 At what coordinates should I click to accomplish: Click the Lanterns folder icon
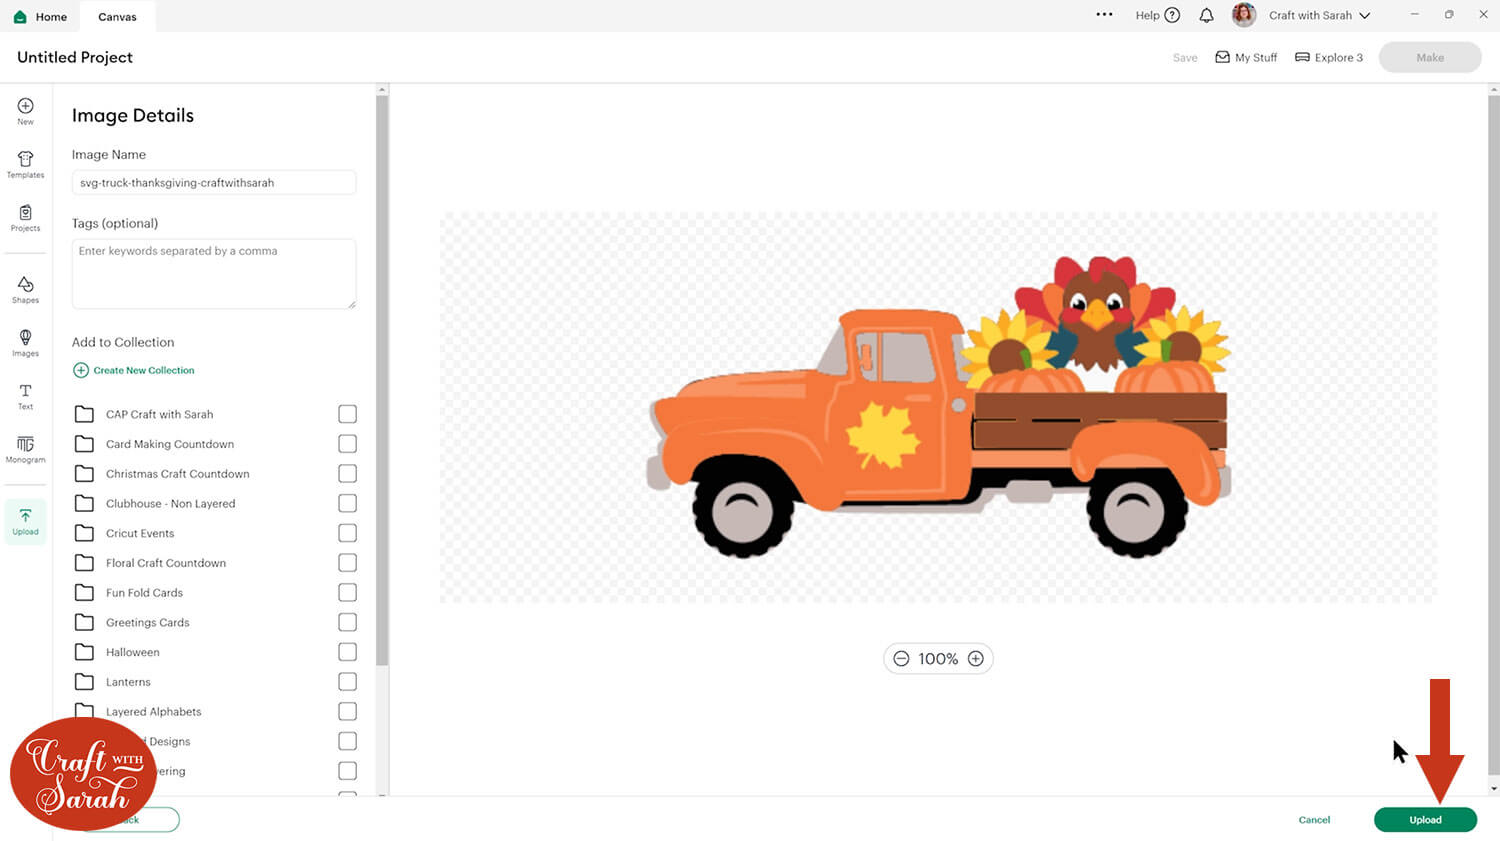click(84, 682)
